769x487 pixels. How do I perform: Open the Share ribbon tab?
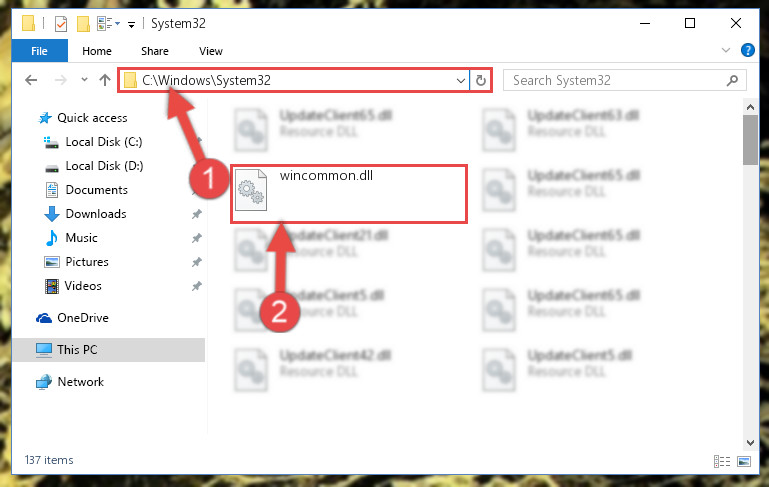[x=155, y=51]
